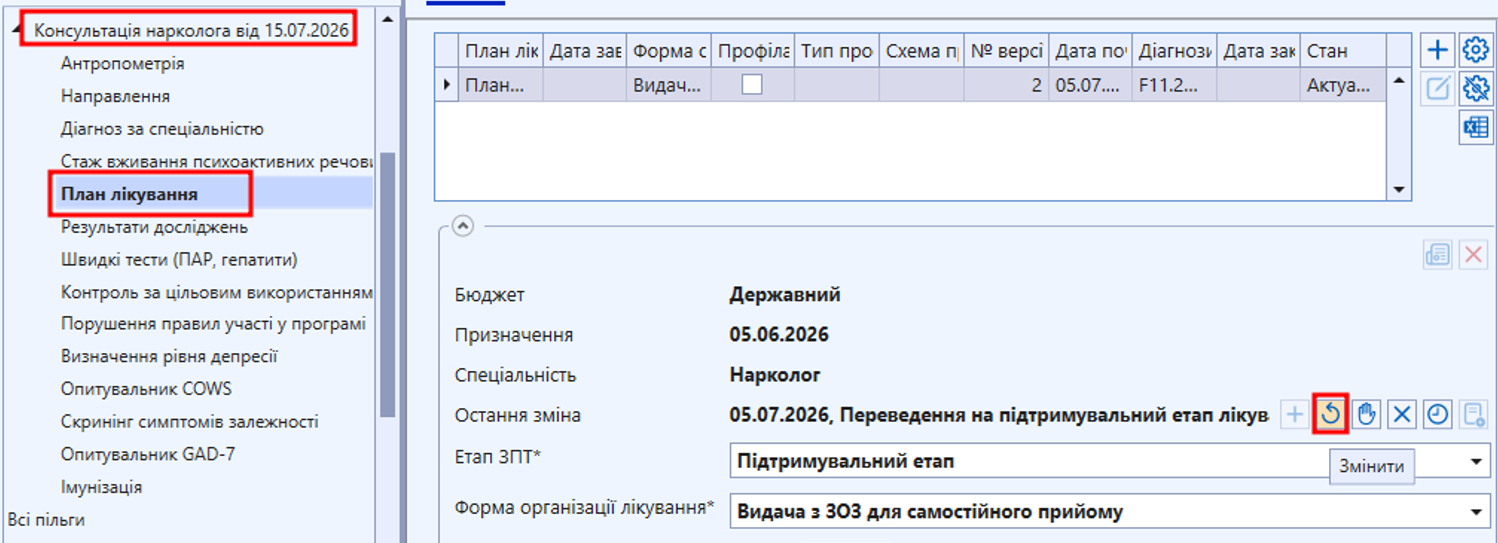Click the 05.06.2026 assignment date value
The width and height of the screenshot is (1498, 543).
pyautogui.click(x=779, y=335)
